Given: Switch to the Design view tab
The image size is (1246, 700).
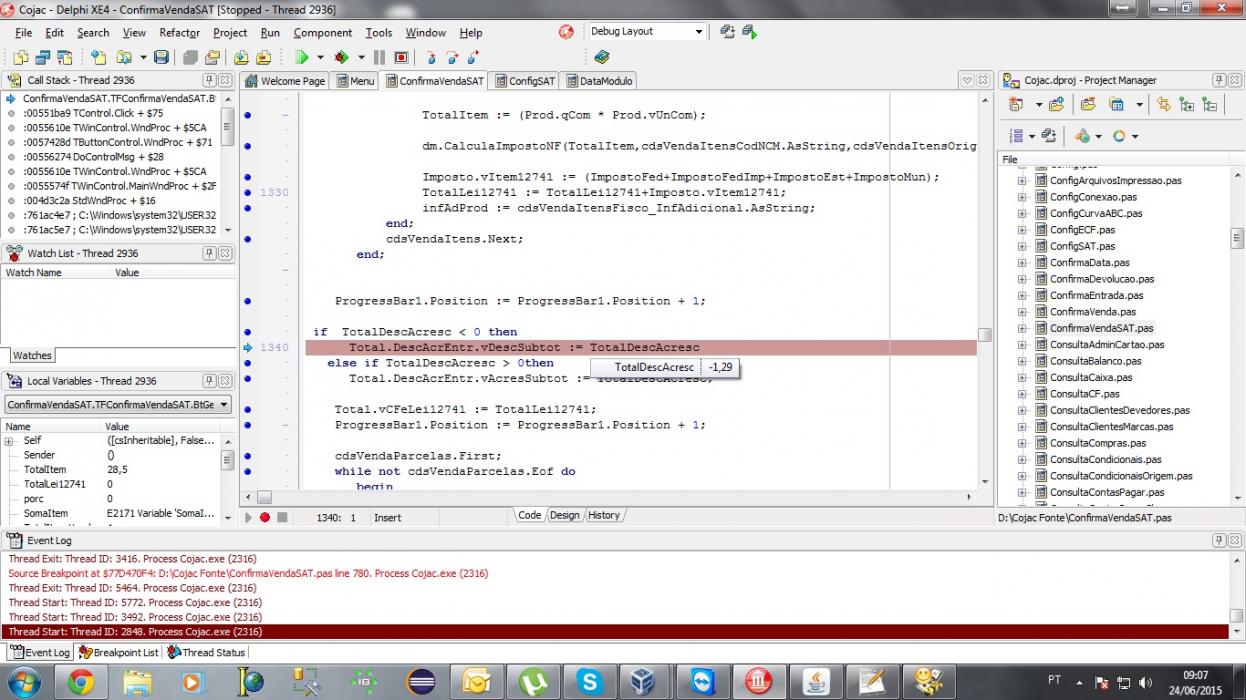Looking at the screenshot, I should point(564,515).
